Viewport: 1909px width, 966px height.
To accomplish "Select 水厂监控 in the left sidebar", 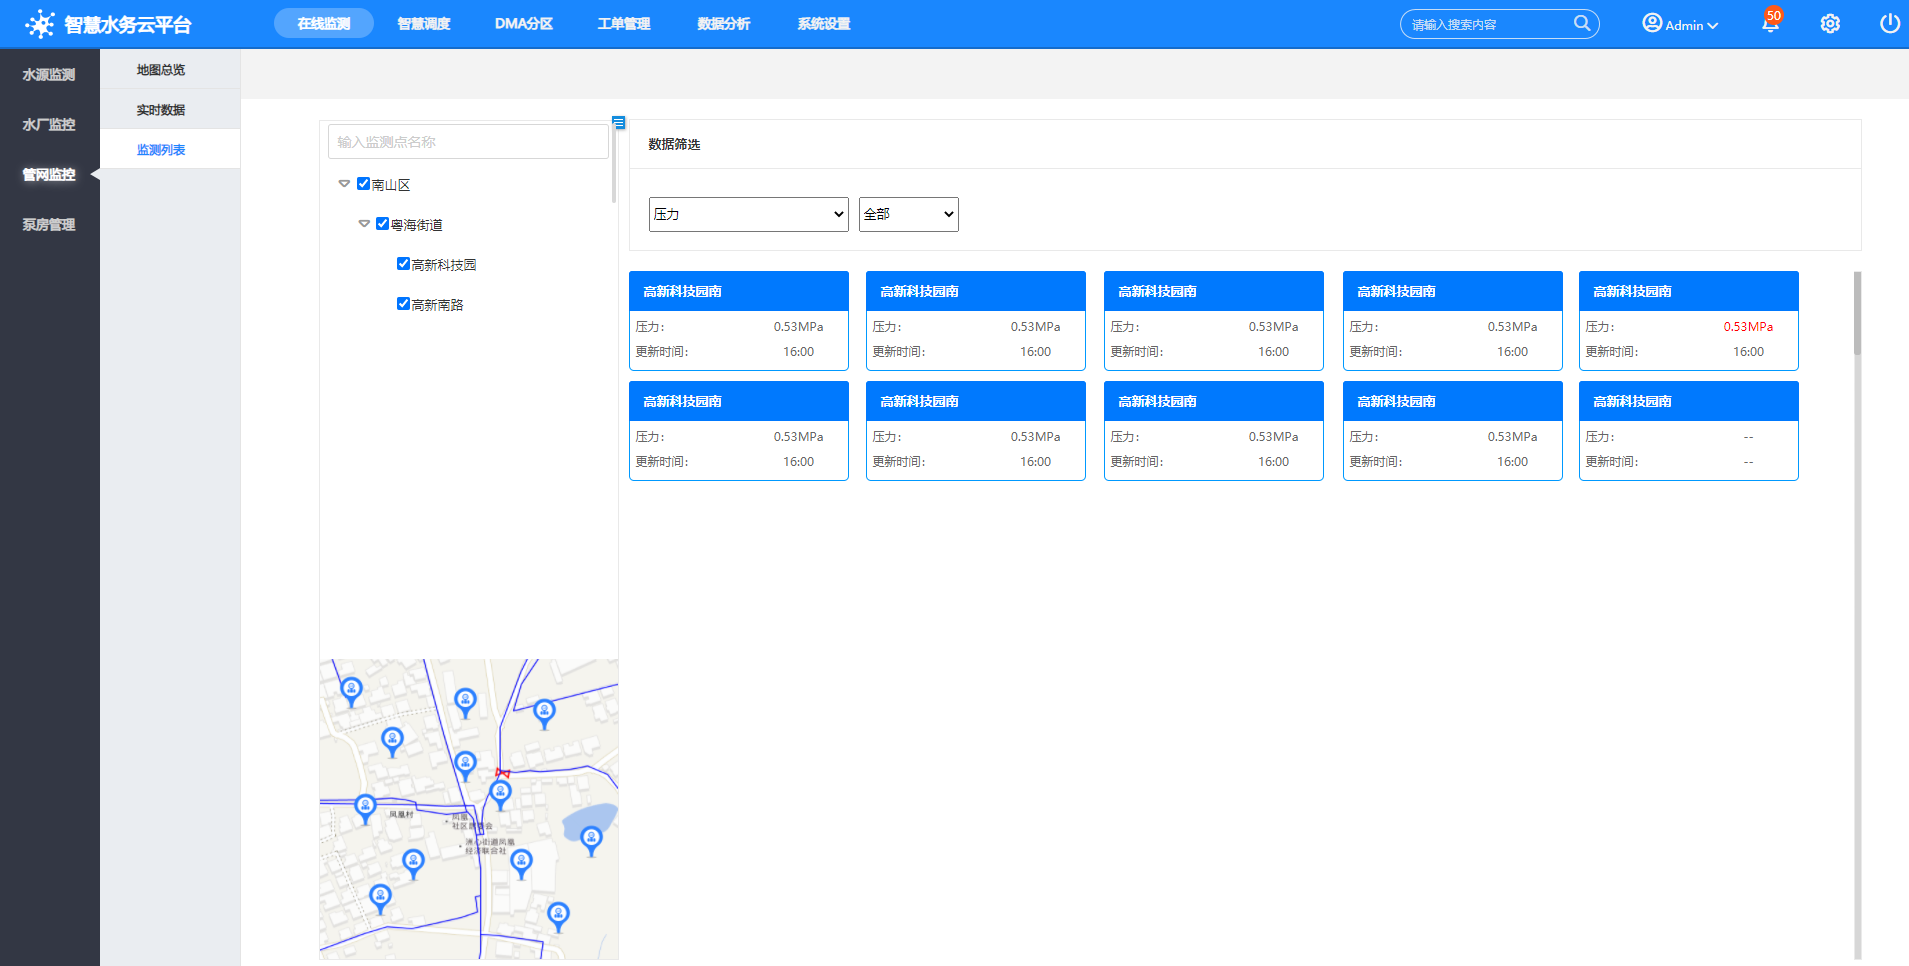I will pyautogui.click(x=49, y=124).
